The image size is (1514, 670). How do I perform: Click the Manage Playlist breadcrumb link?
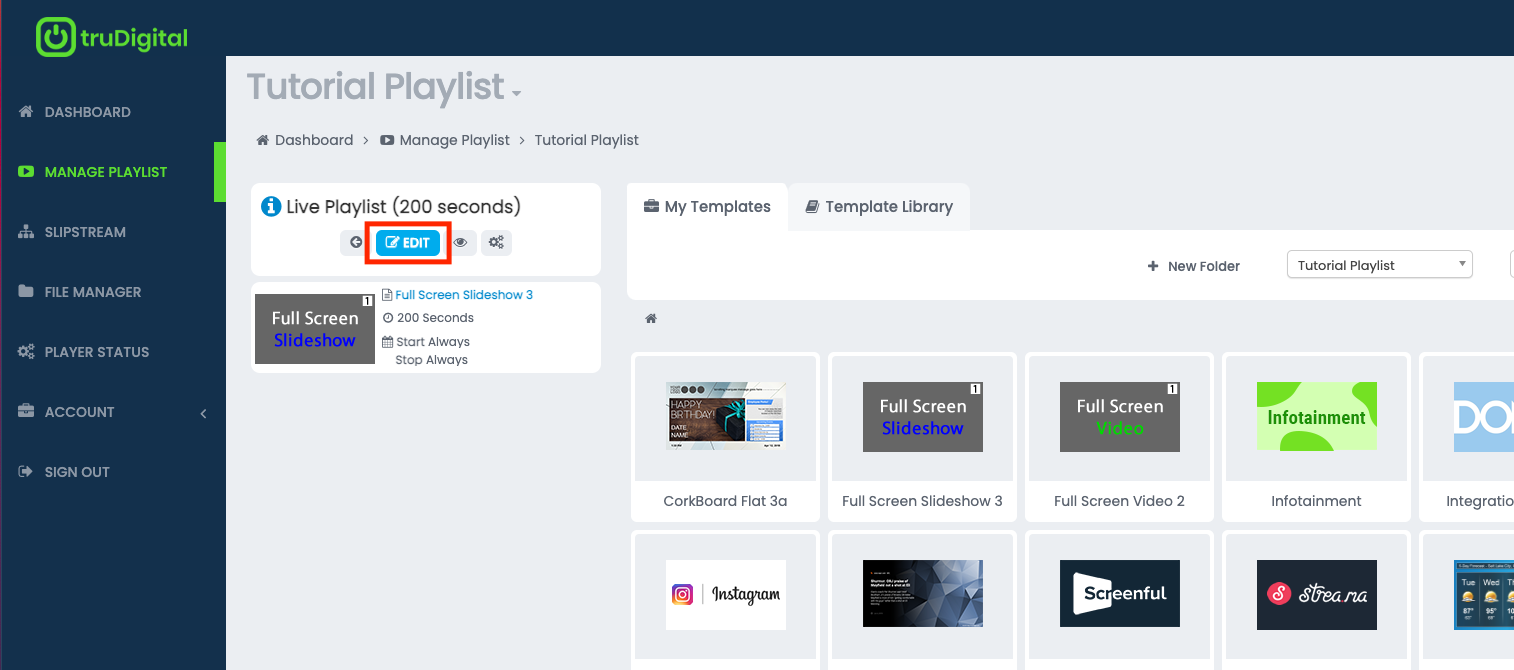[x=445, y=140]
